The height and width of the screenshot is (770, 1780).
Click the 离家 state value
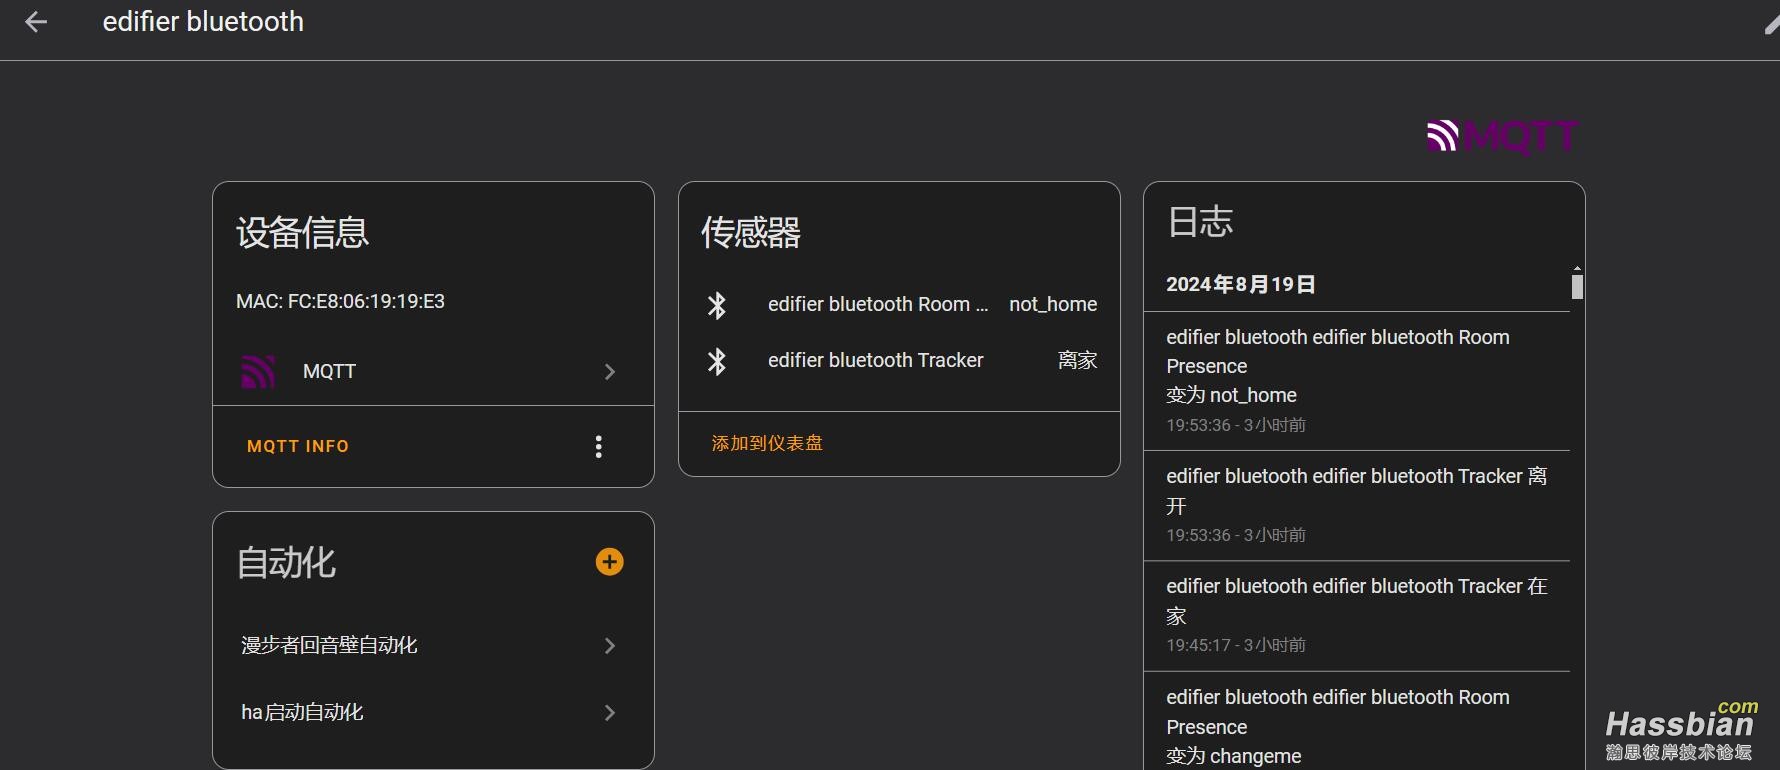click(x=1078, y=360)
